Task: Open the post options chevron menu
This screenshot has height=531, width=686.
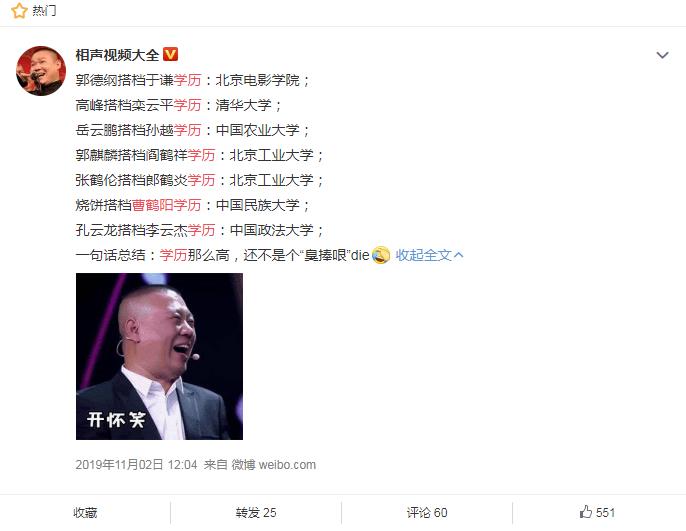Action: (x=662, y=55)
